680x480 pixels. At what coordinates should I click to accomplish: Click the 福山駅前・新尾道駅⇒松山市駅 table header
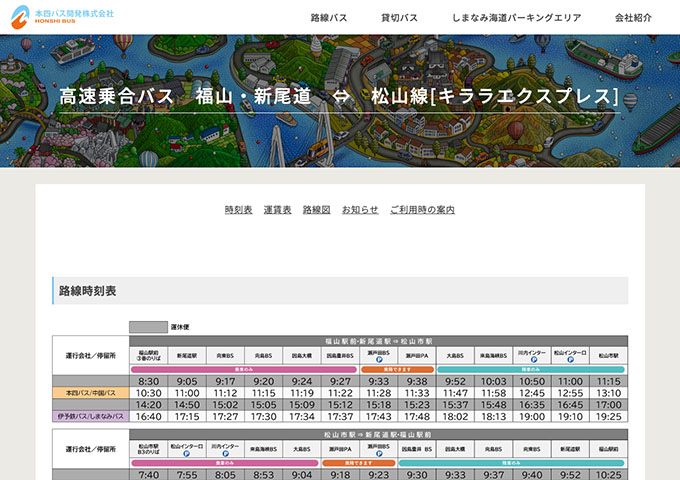(x=379, y=341)
